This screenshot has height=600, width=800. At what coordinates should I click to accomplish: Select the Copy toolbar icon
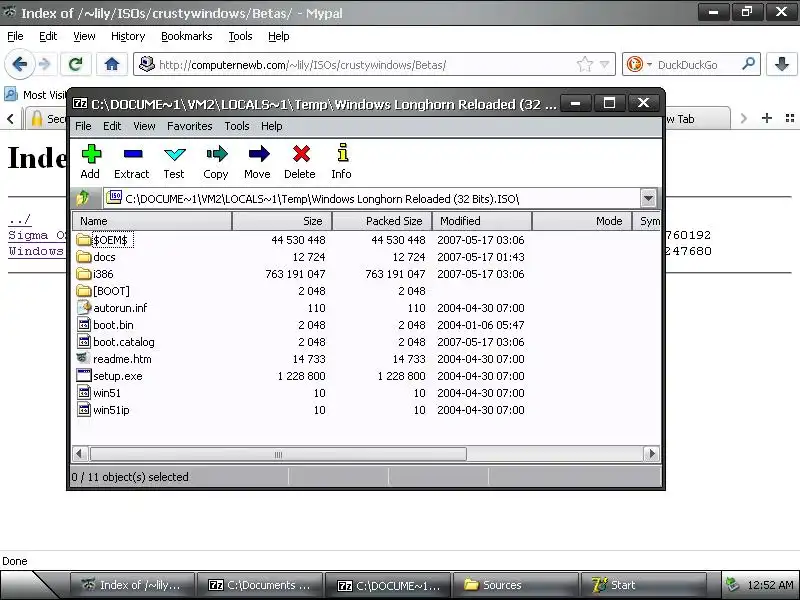click(216, 162)
